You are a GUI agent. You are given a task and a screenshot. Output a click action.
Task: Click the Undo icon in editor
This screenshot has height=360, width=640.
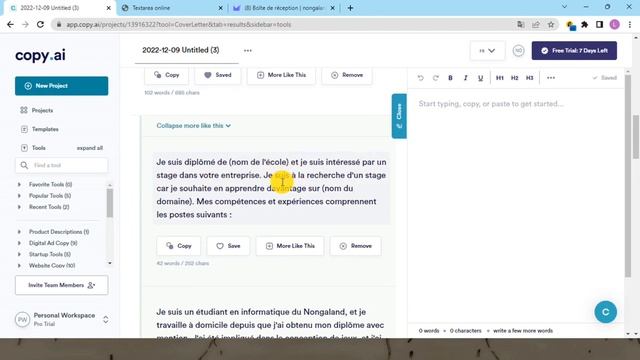pyautogui.click(x=420, y=78)
